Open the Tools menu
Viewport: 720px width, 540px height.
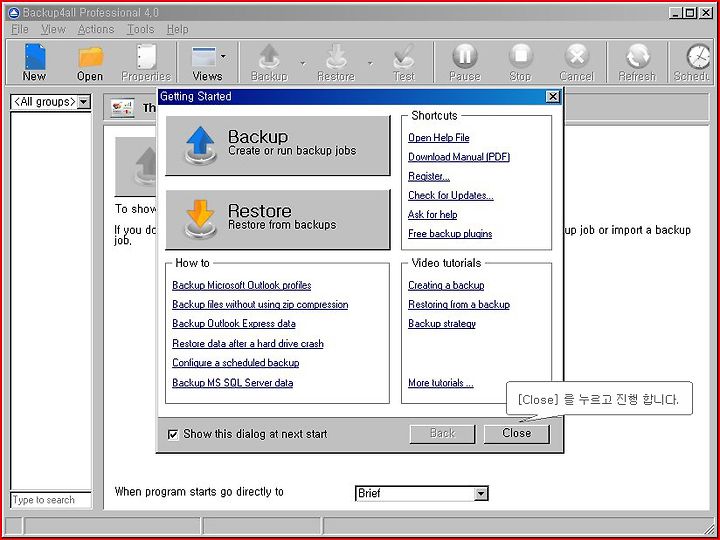(x=140, y=29)
